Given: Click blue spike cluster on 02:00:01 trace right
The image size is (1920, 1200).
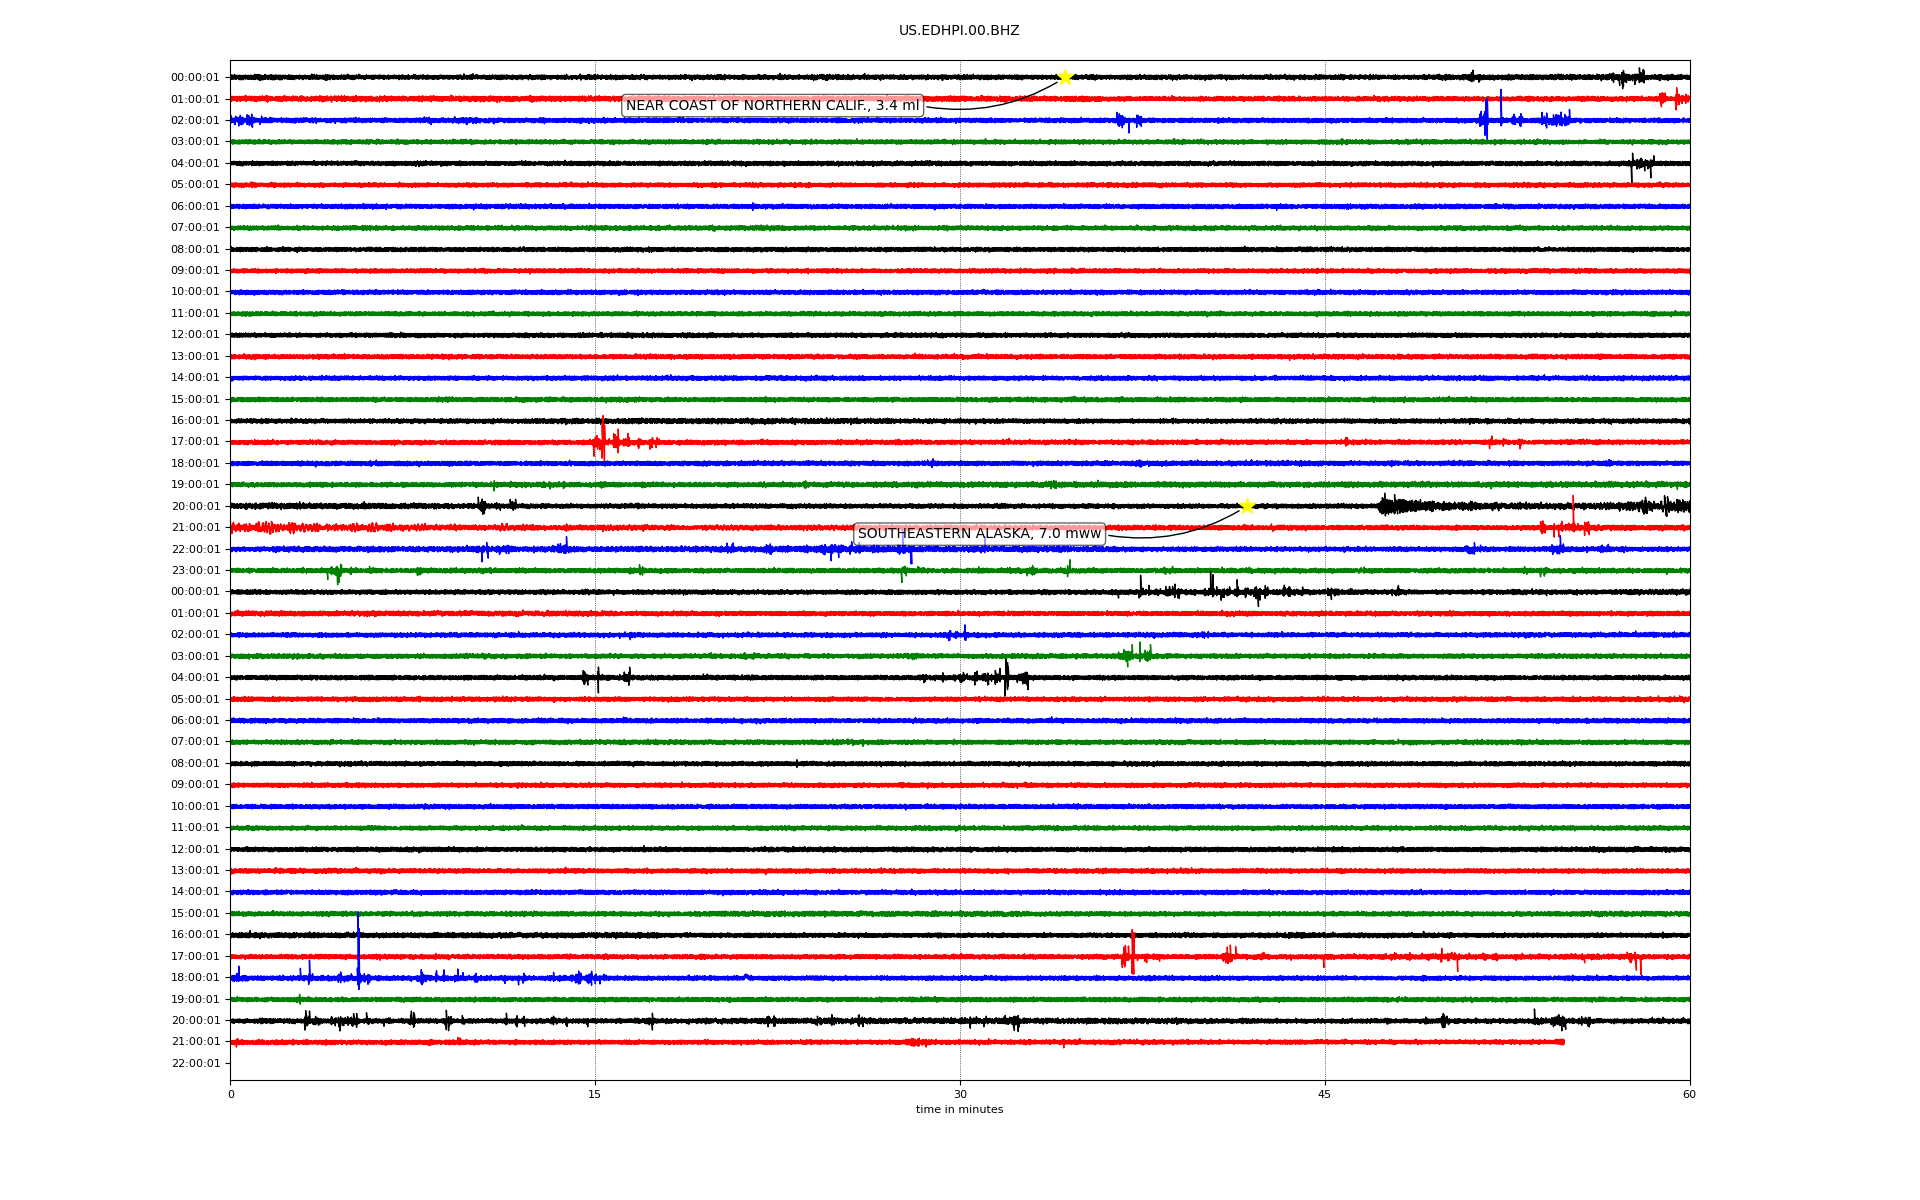Looking at the screenshot, I should click(1487, 118).
